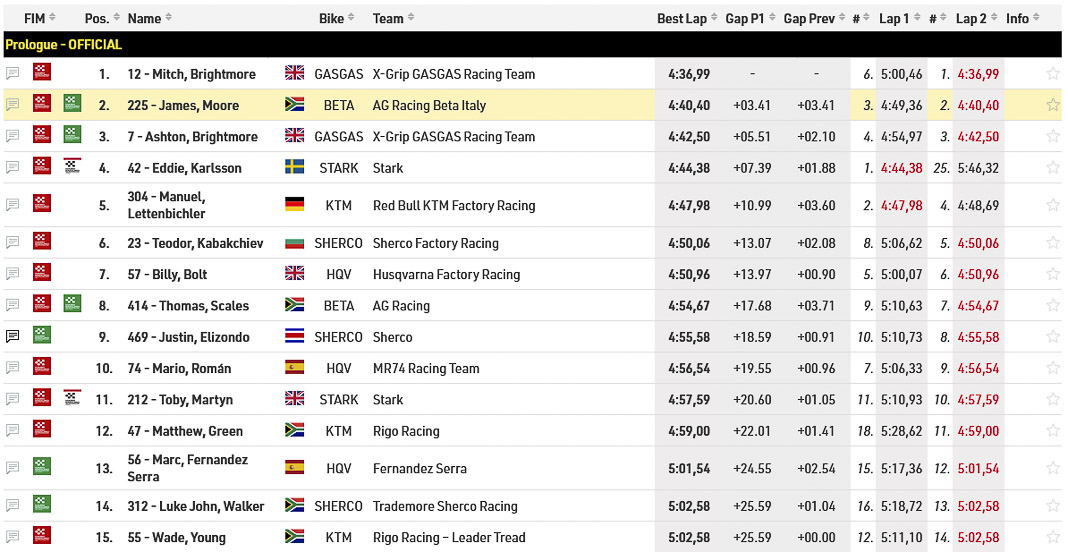Sort by Info column header
This screenshot has width=1068, height=552.
click(x=1022, y=18)
